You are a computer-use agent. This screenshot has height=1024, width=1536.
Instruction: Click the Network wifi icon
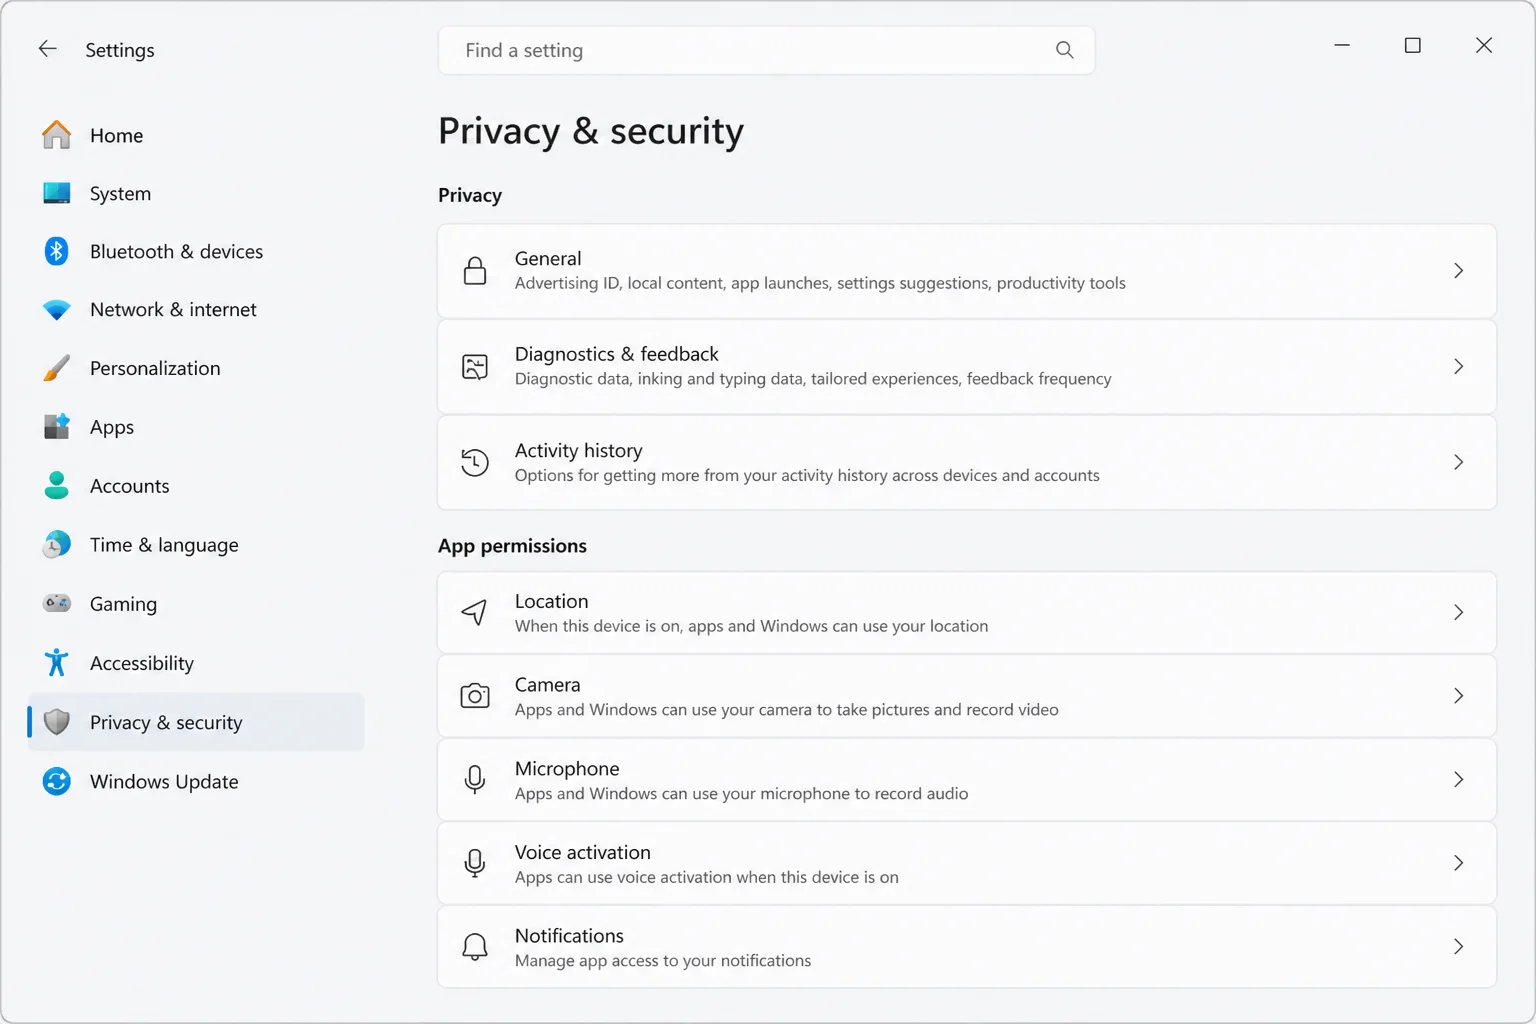57,310
